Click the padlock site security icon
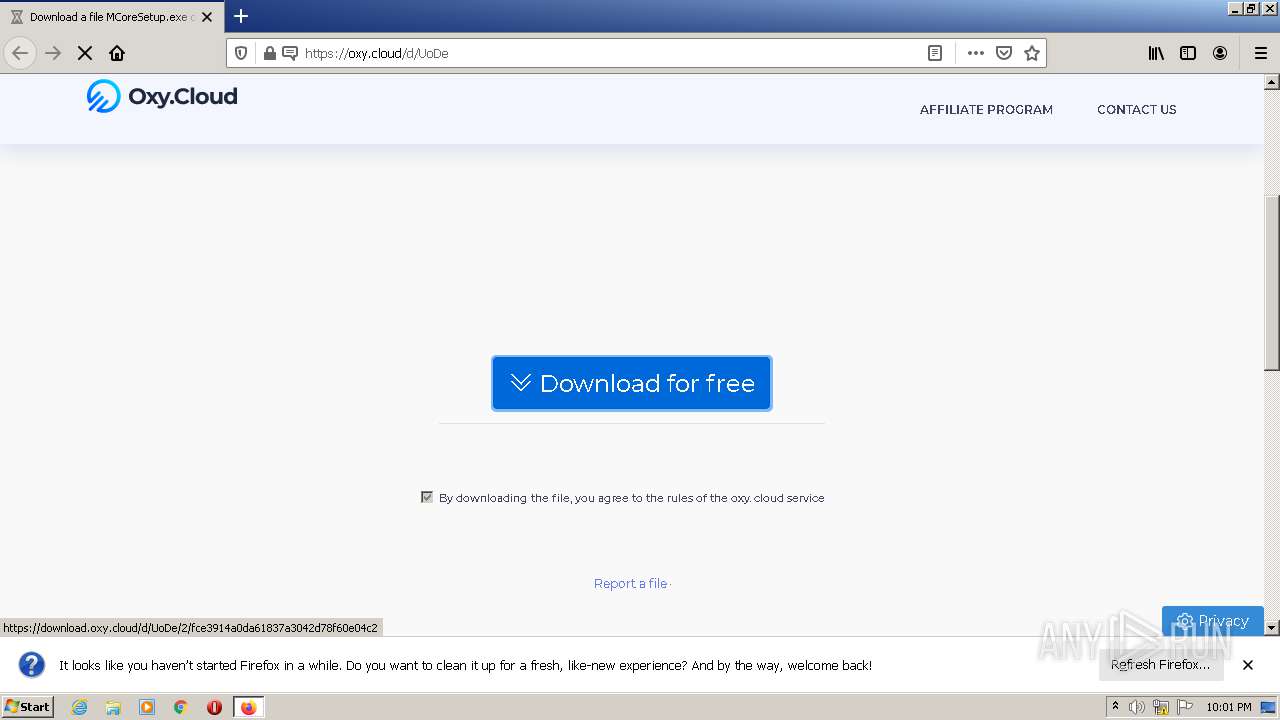The width and height of the screenshot is (1280, 720). (x=269, y=53)
